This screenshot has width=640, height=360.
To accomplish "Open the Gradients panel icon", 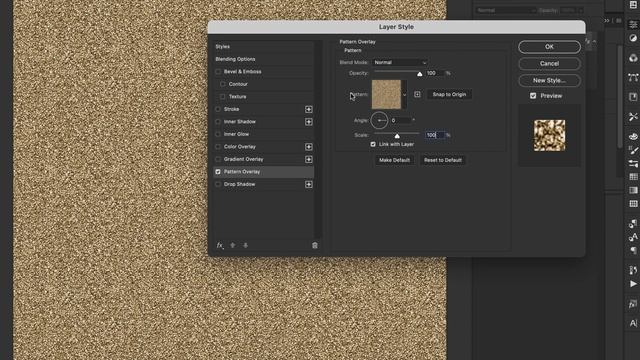I will tap(633, 190).
